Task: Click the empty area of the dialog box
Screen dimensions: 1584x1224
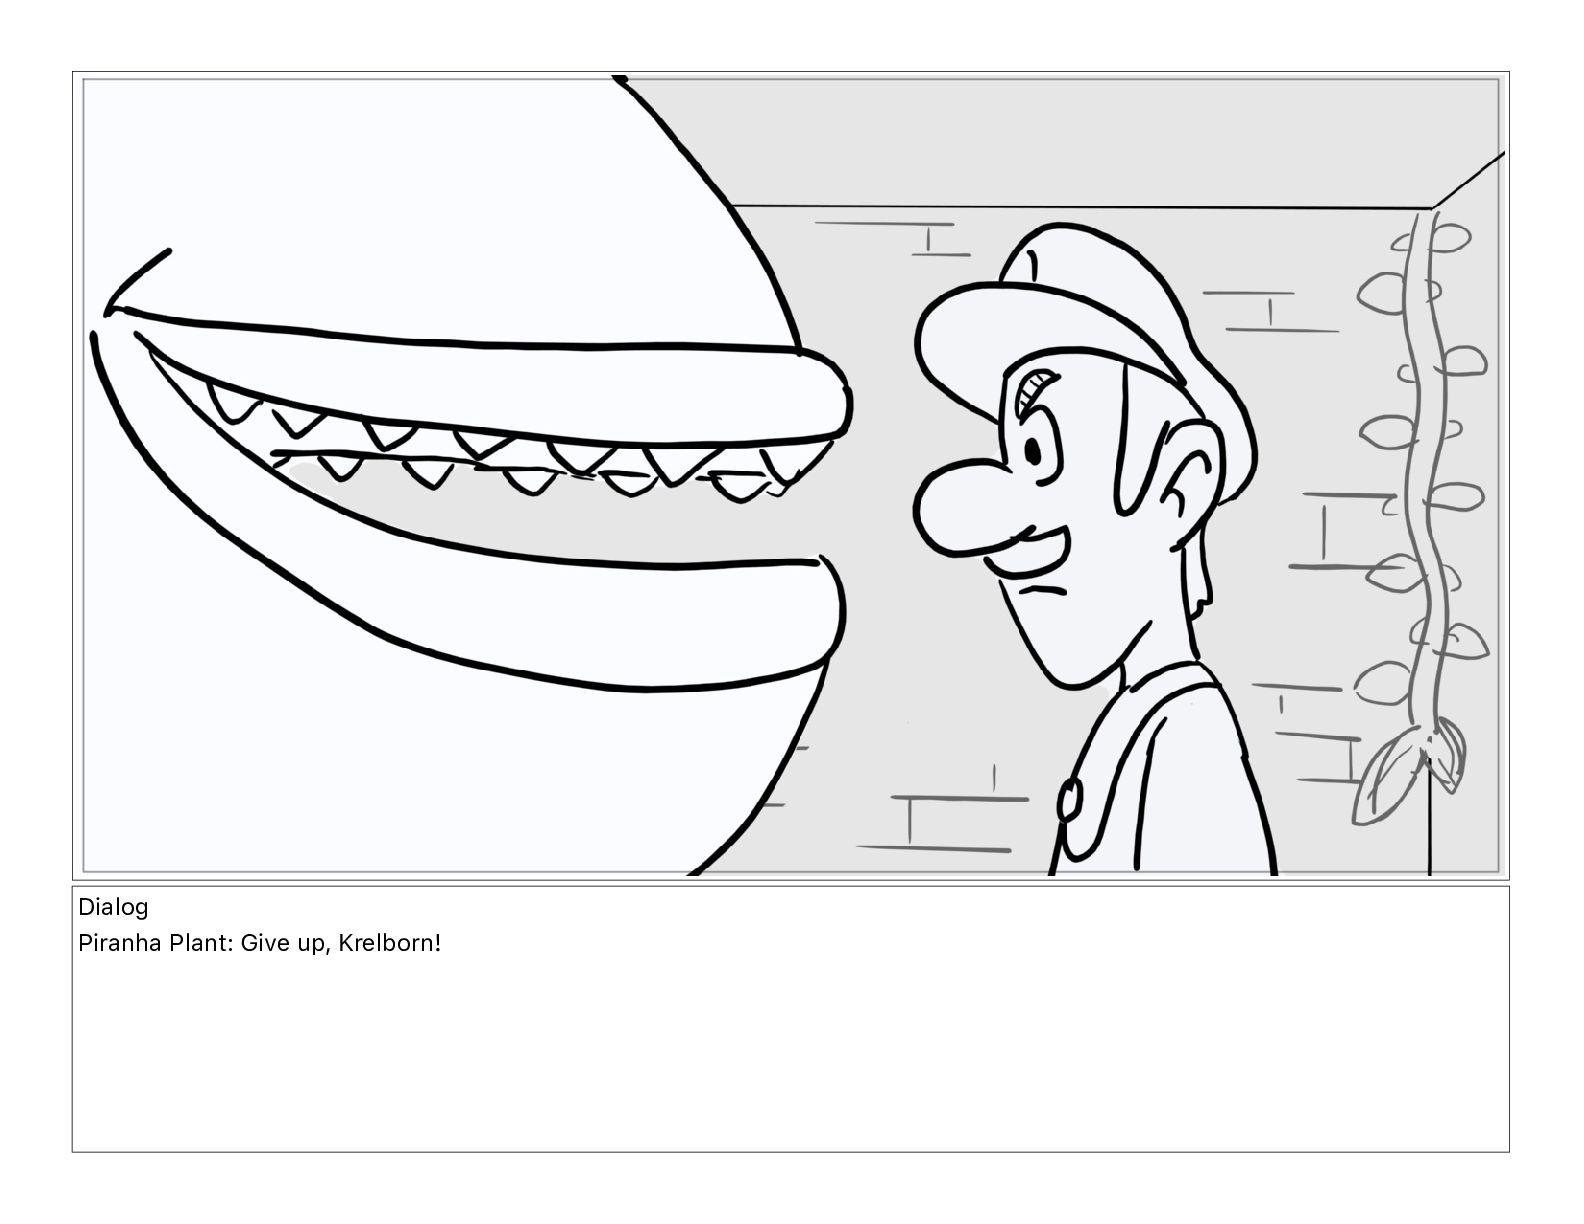Action: click(790, 1060)
